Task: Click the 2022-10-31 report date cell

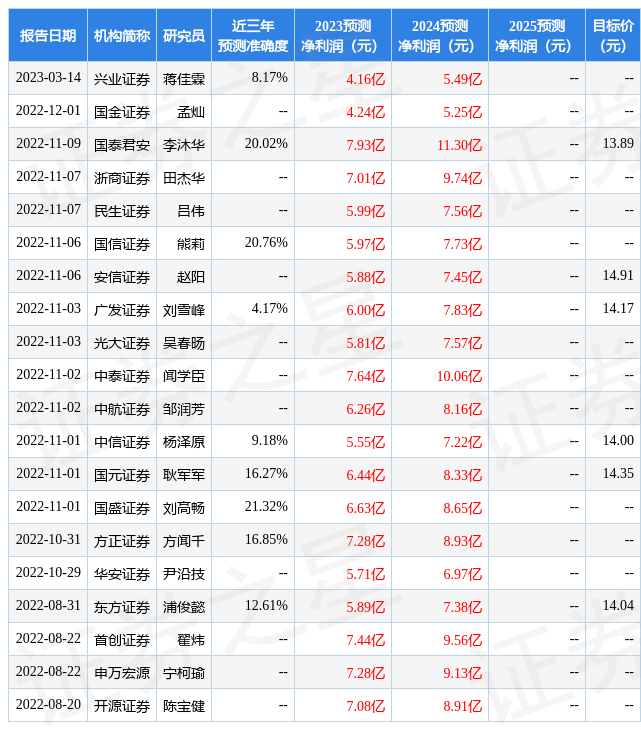Action: pyautogui.click(x=48, y=540)
